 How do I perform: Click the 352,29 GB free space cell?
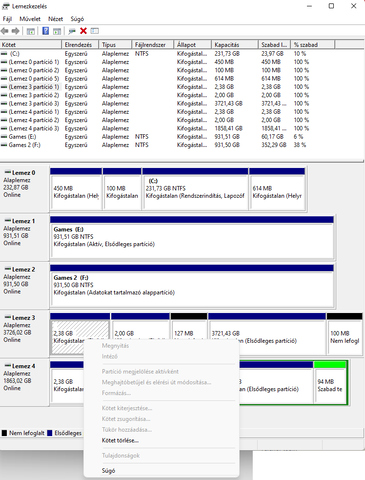[274, 145]
